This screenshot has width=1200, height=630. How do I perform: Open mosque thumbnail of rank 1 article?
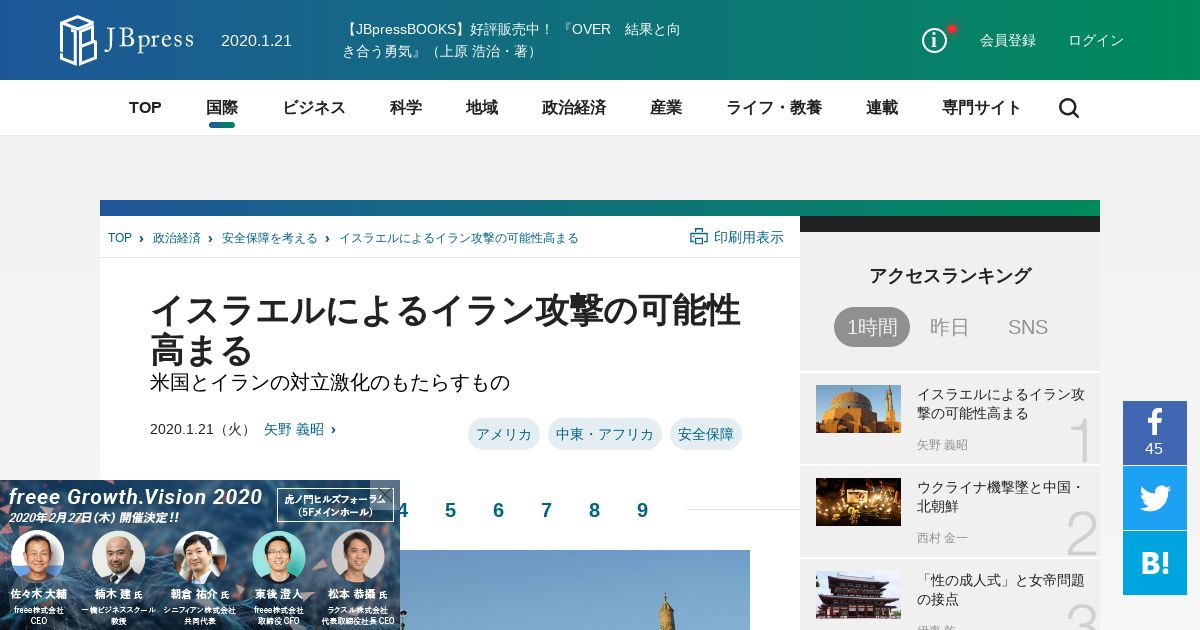(x=858, y=409)
